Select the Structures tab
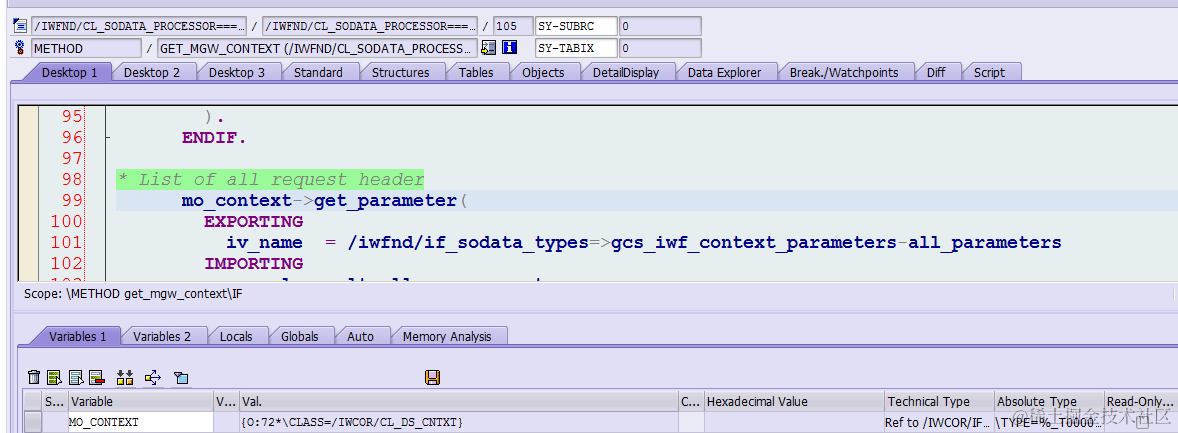 (x=400, y=72)
